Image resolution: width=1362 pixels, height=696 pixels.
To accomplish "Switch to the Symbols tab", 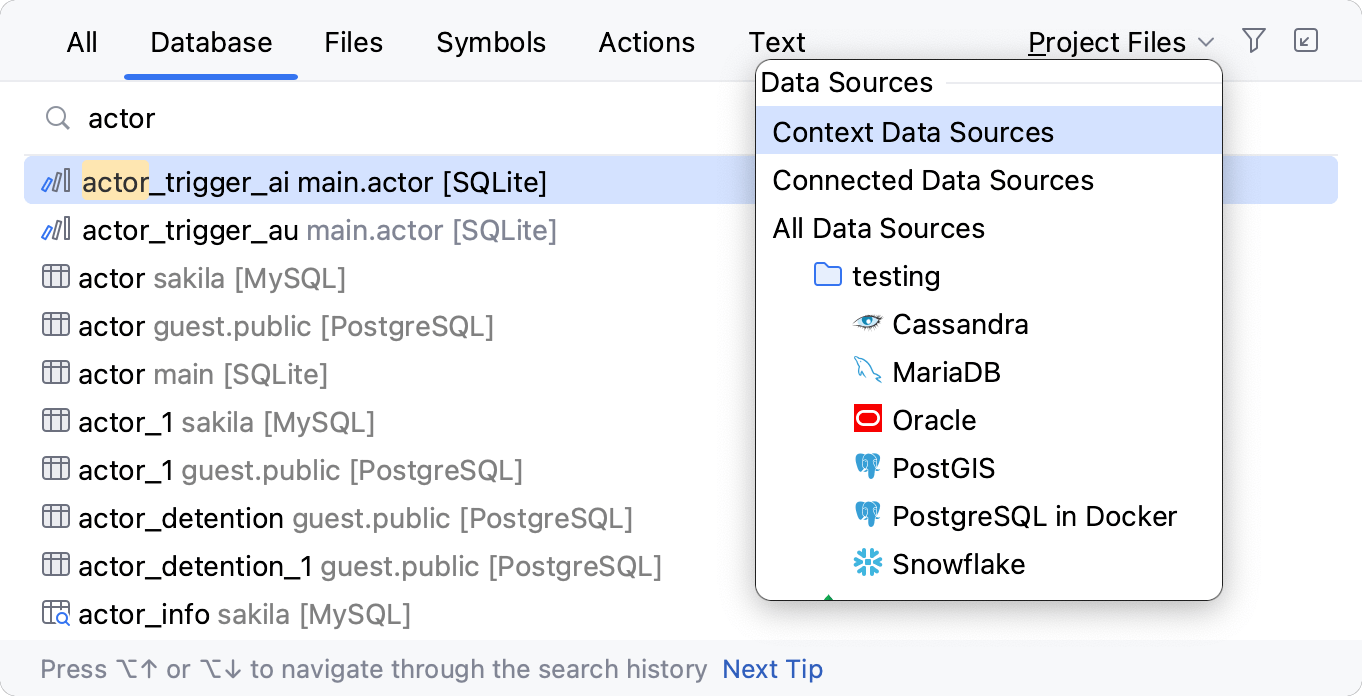I will (490, 42).
